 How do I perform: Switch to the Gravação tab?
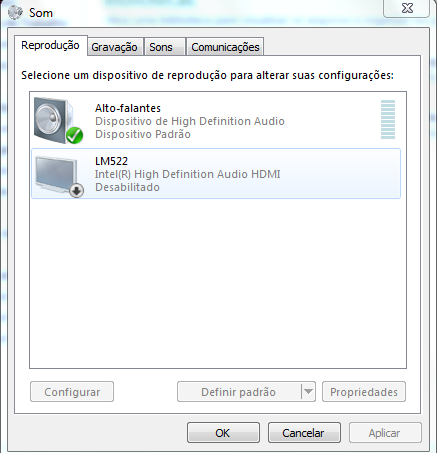[x=114, y=47]
